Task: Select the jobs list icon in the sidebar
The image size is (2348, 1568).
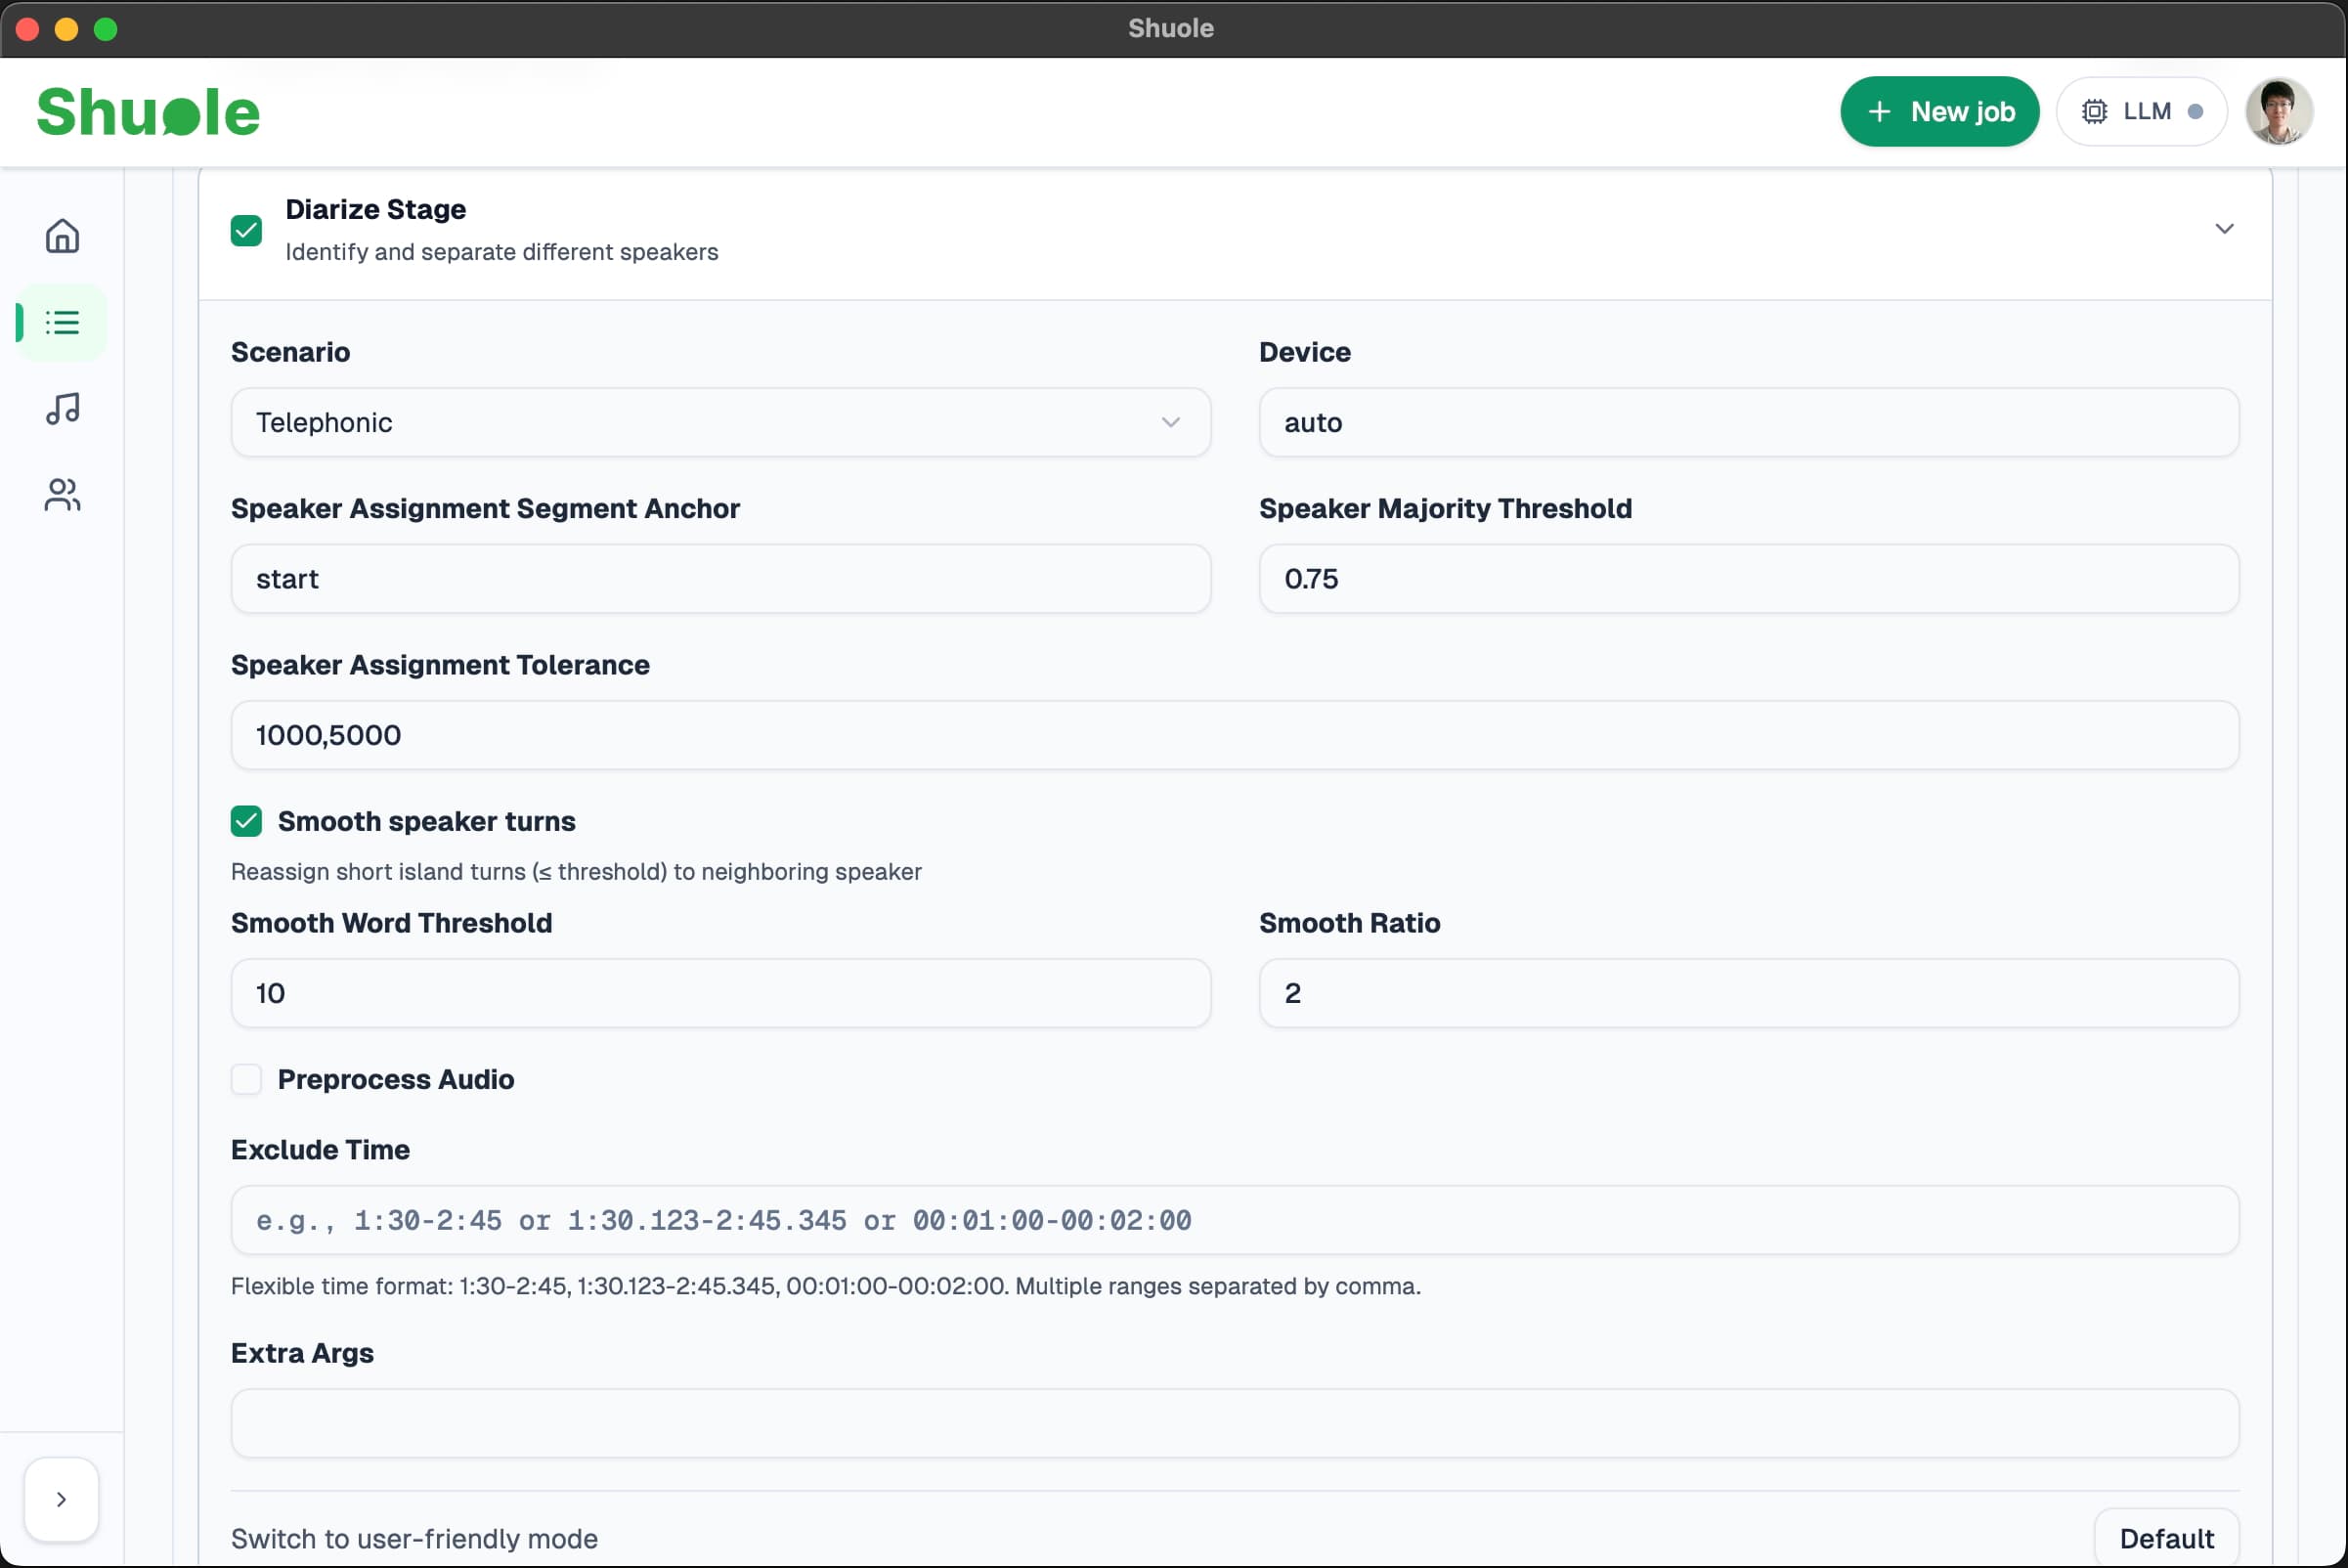Action: 61,322
